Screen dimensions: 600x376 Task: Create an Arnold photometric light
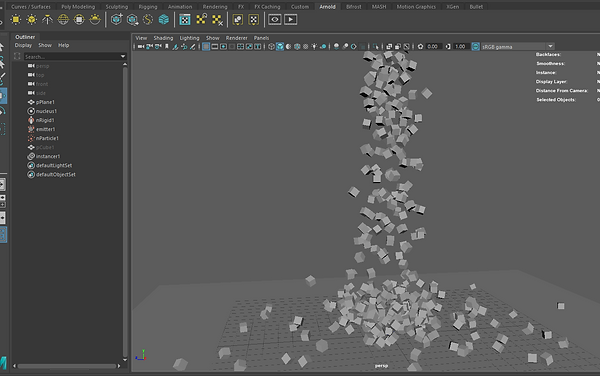47,20
